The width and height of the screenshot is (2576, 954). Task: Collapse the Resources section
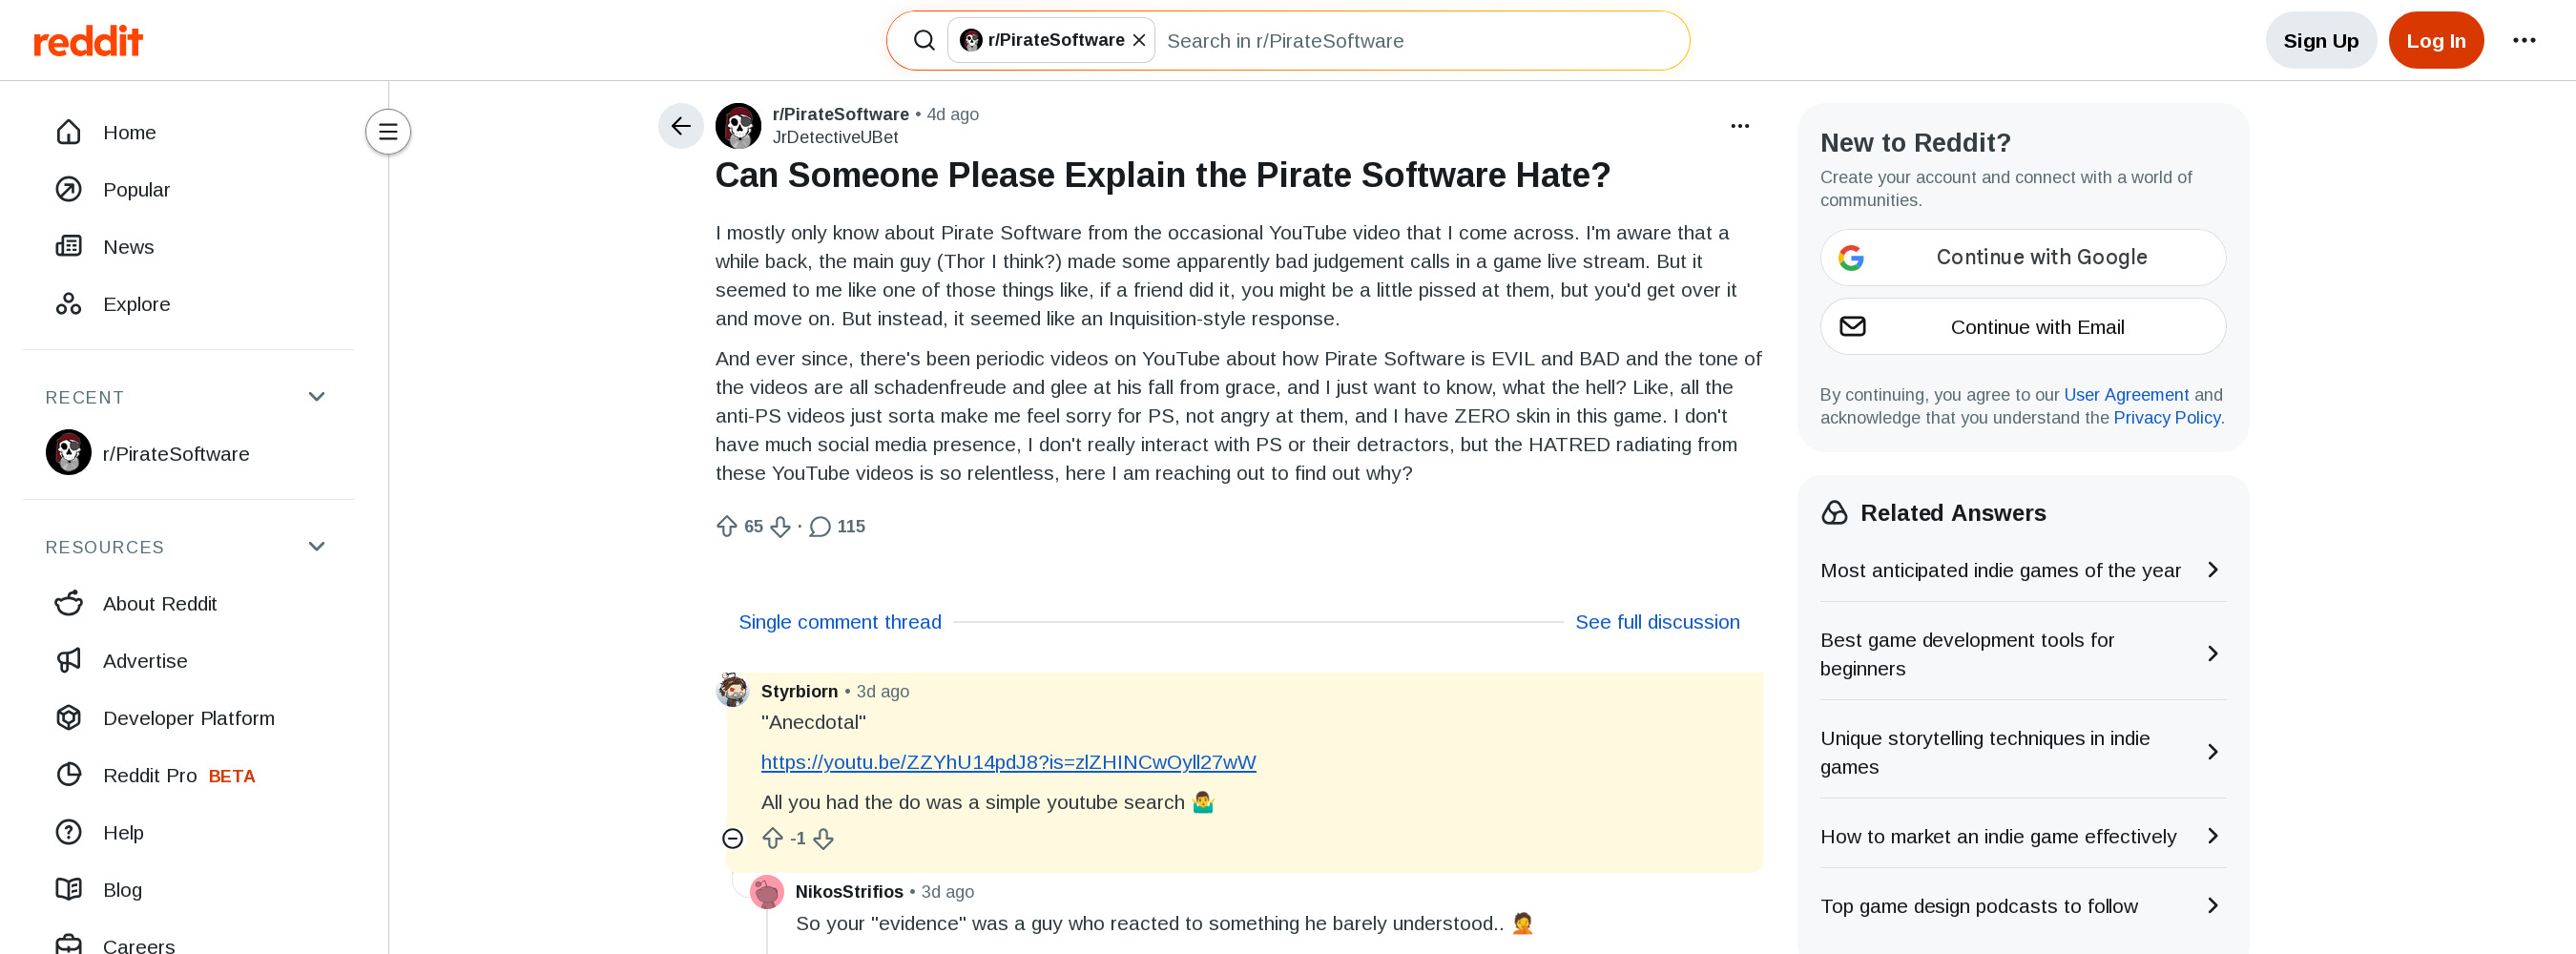pyautogui.click(x=317, y=547)
